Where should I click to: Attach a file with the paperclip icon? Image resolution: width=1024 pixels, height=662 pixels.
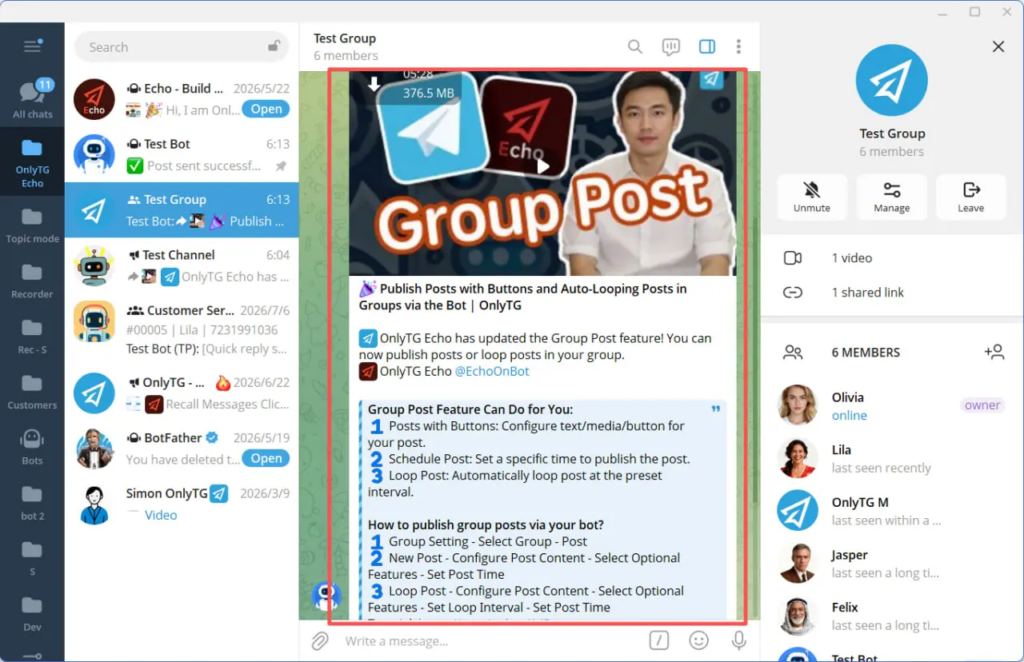(x=319, y=640)
